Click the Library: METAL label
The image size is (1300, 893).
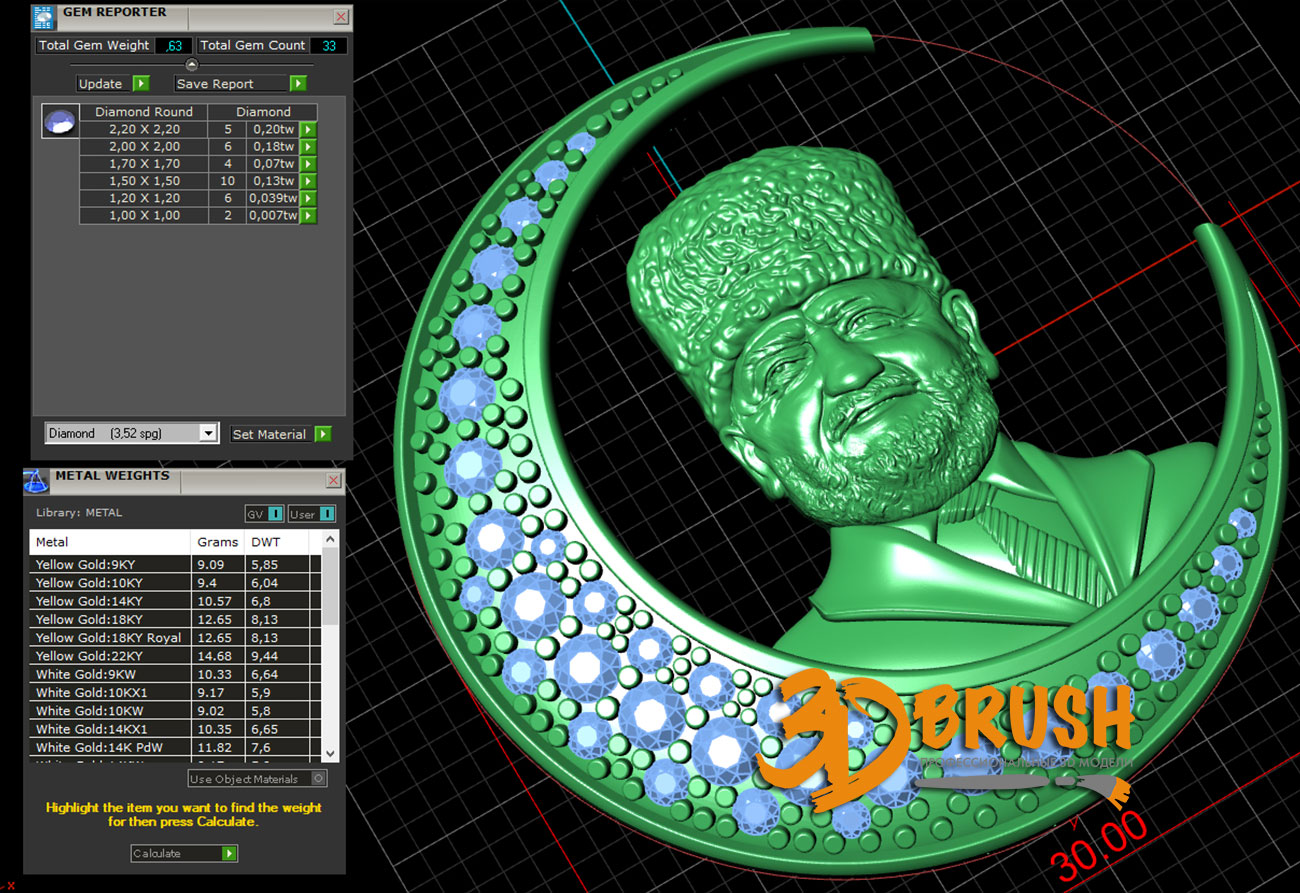(x=79, y=513)
